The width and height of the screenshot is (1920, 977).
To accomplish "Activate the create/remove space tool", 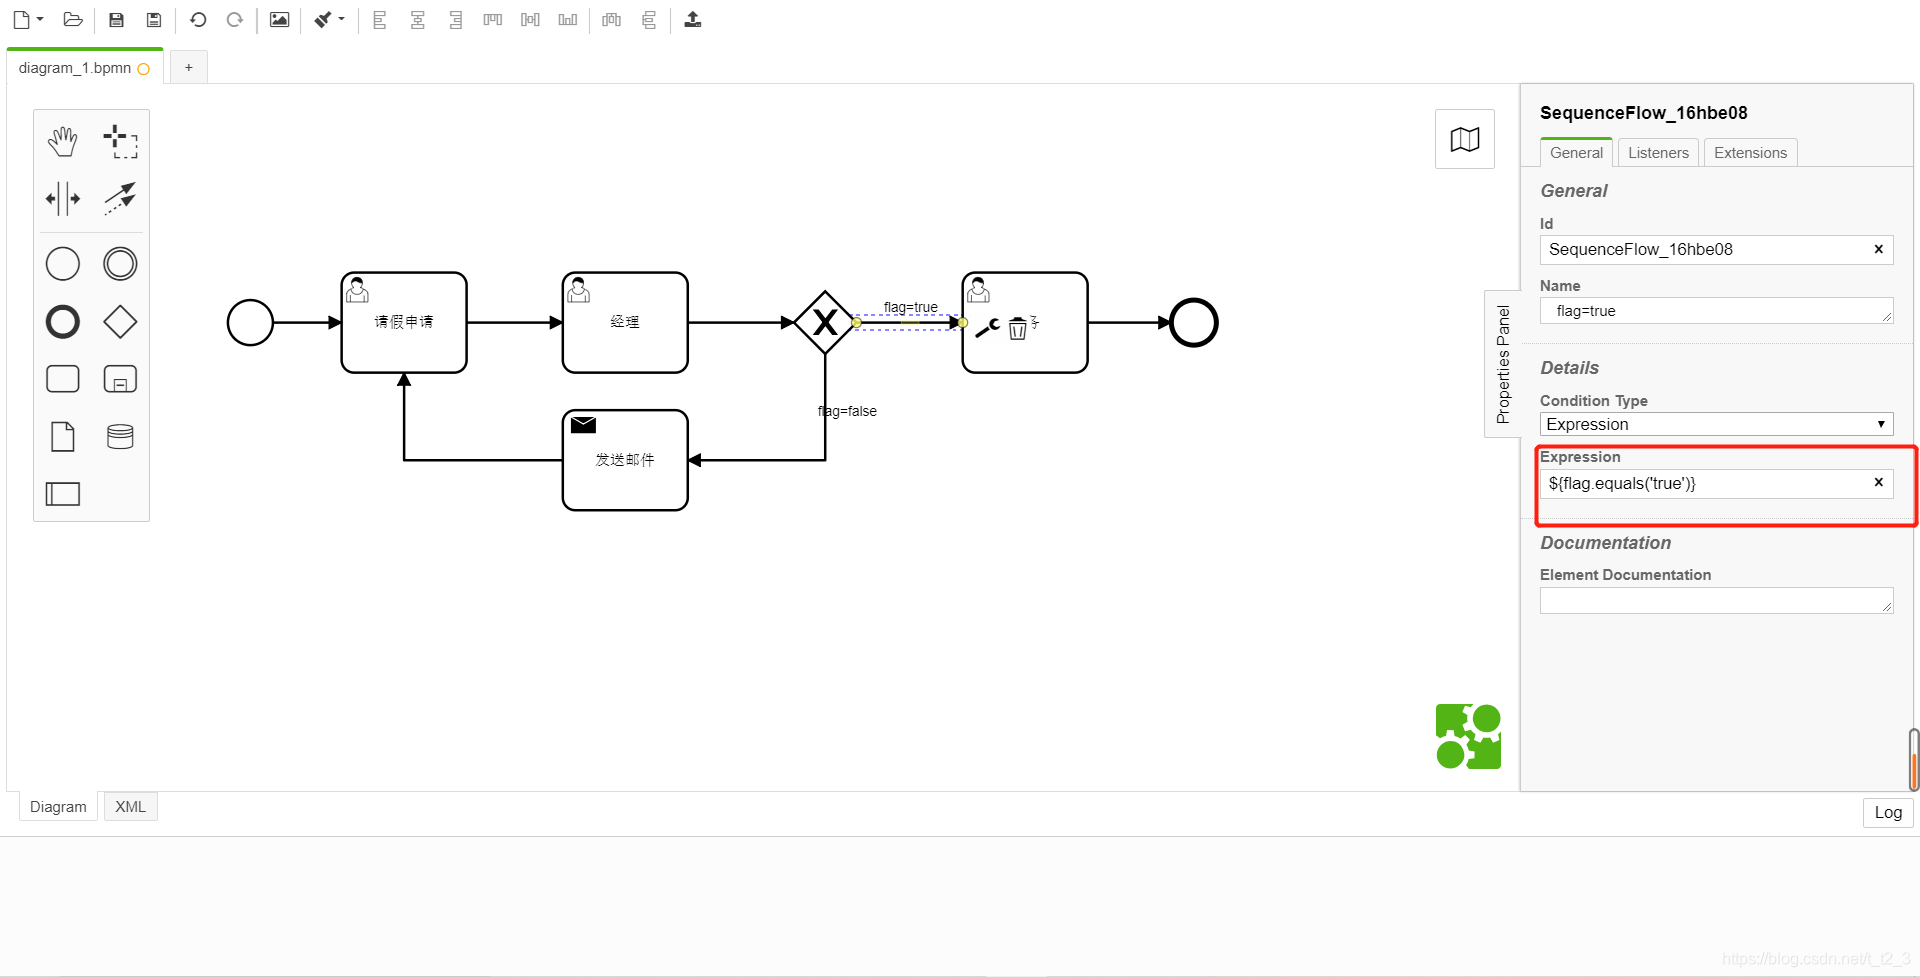I will pyautogui.click(x=63, y=199).
